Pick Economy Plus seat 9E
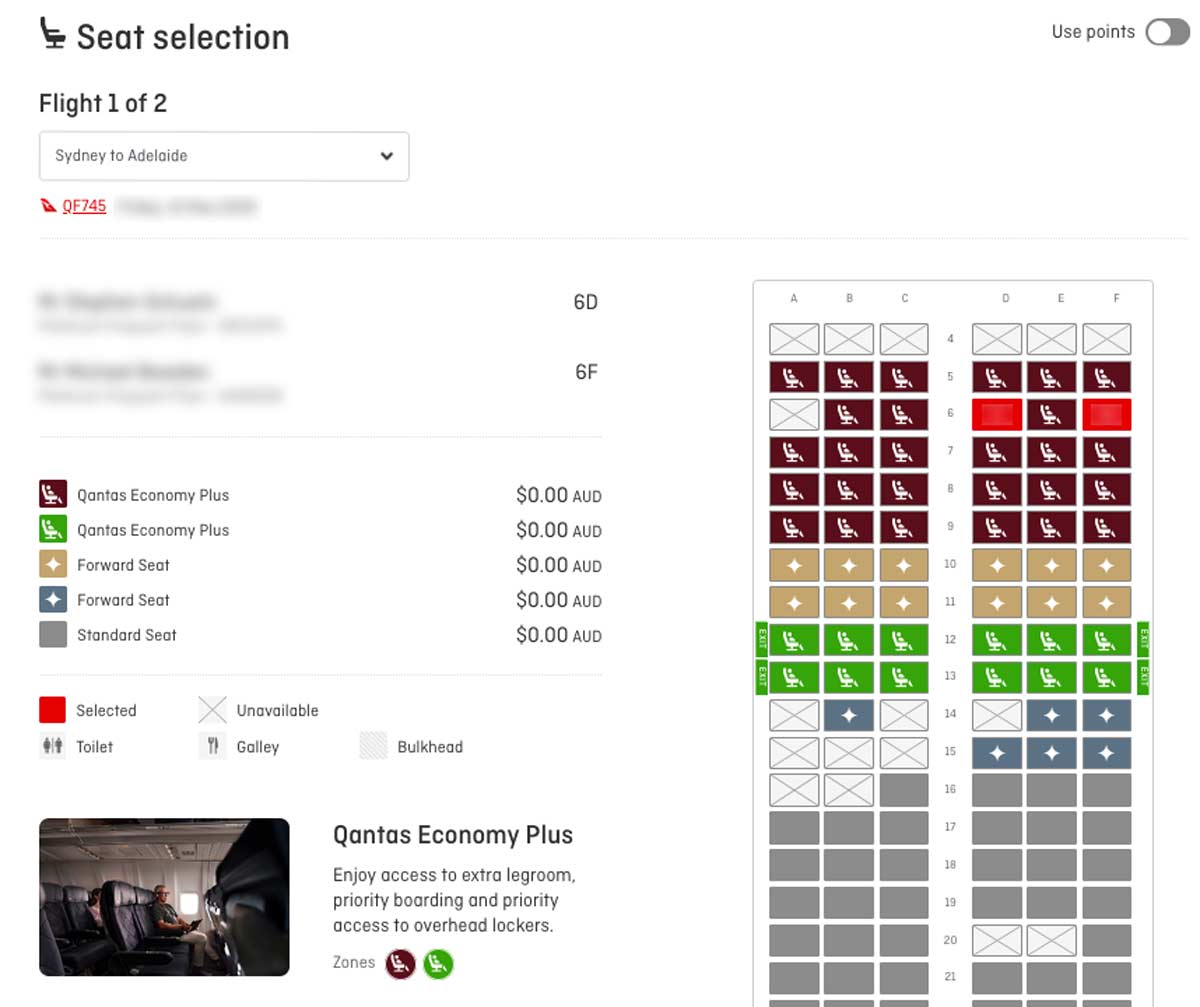 point(1051,527)
